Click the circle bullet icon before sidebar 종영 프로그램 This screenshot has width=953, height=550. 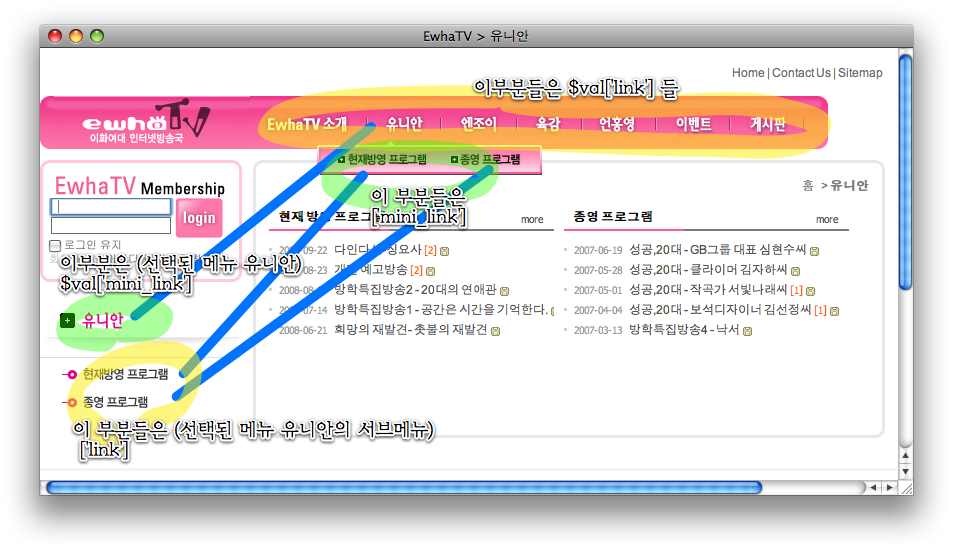(72, 402)
